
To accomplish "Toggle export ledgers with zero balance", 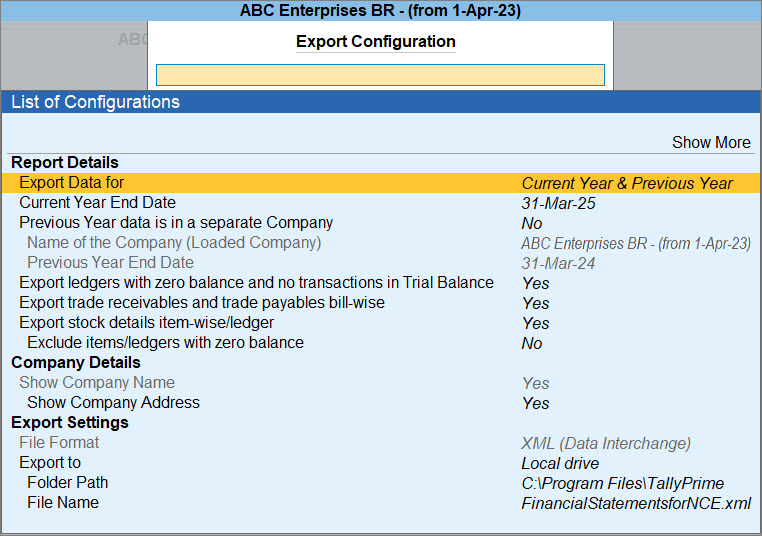I will click(x=381, y=283).
